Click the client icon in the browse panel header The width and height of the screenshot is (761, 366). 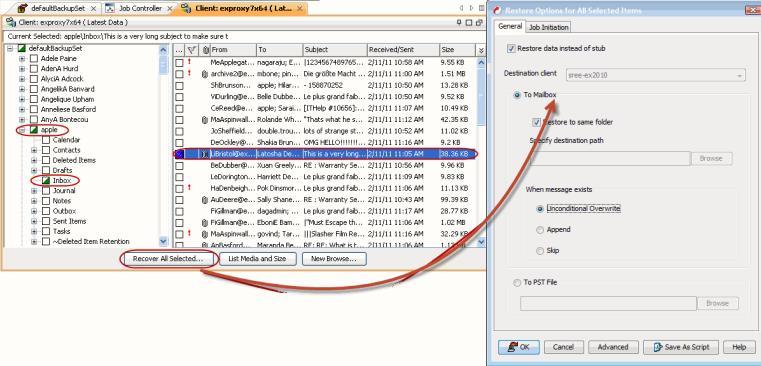point(11,22)
